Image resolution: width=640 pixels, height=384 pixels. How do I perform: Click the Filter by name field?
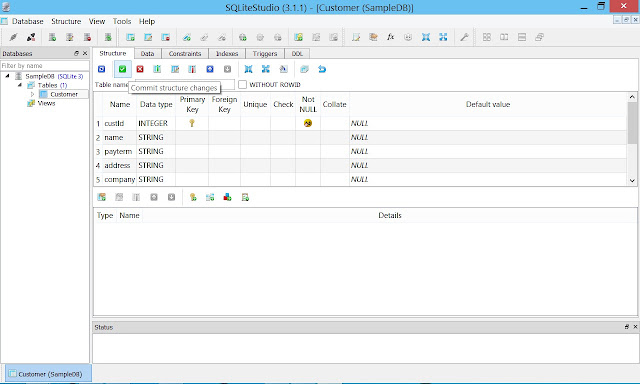click(x=45, y=65)
